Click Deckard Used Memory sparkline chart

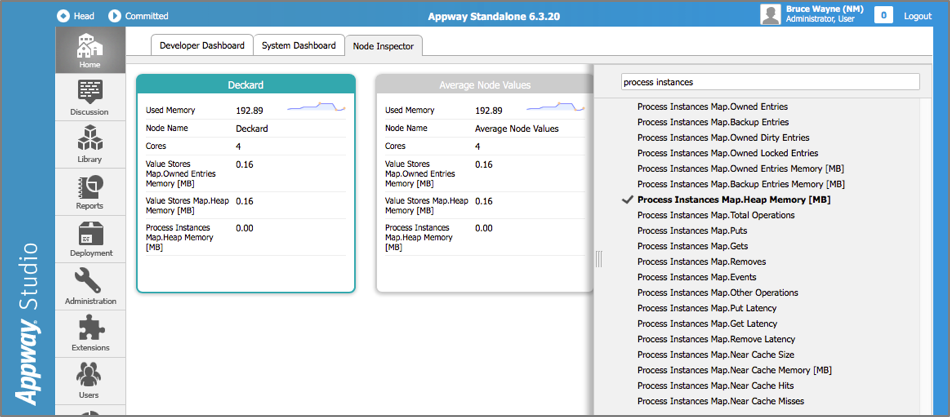316,107
